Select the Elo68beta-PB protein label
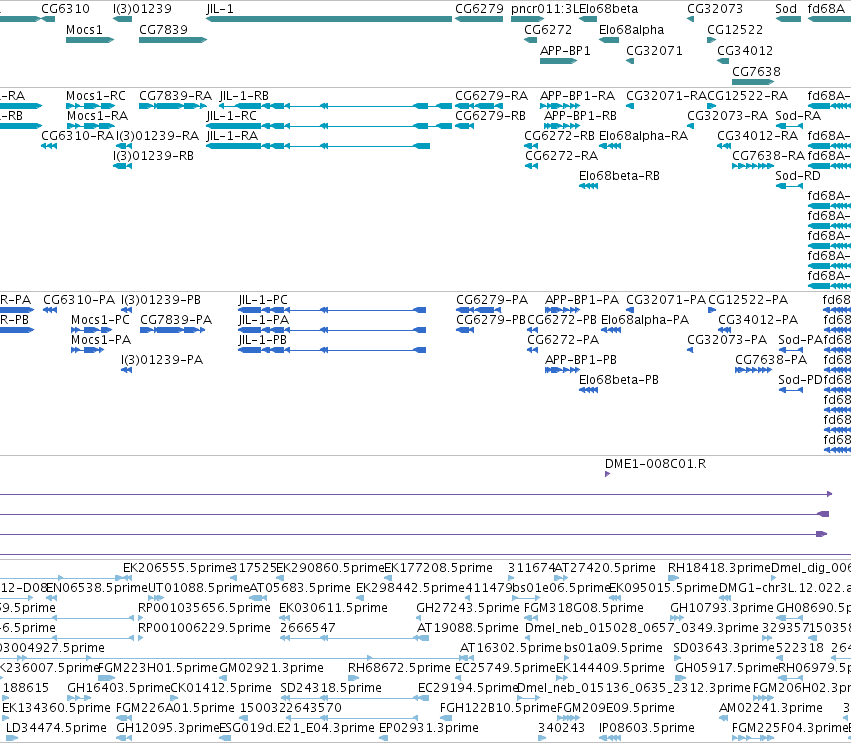 [619, 380]
